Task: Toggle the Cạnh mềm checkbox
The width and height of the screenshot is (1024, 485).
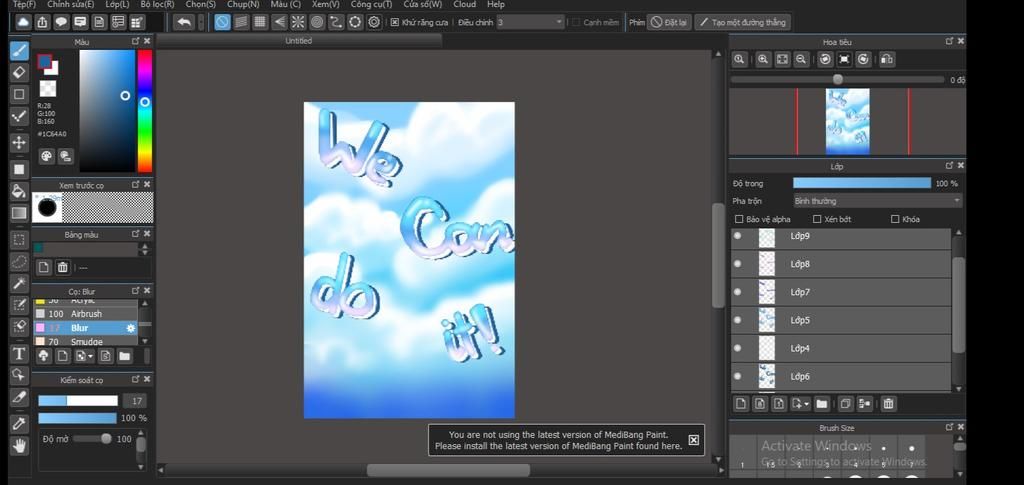Action: [x=576, y=22]
